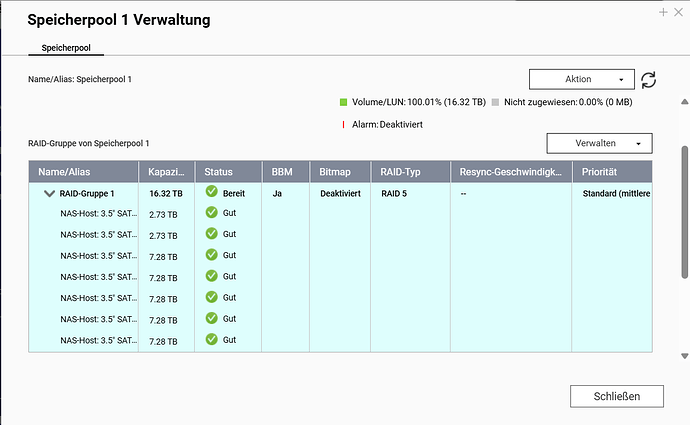This screenshot has height=425, width=690.
Task: Click the Schließen button
Action: click(616, 395)
